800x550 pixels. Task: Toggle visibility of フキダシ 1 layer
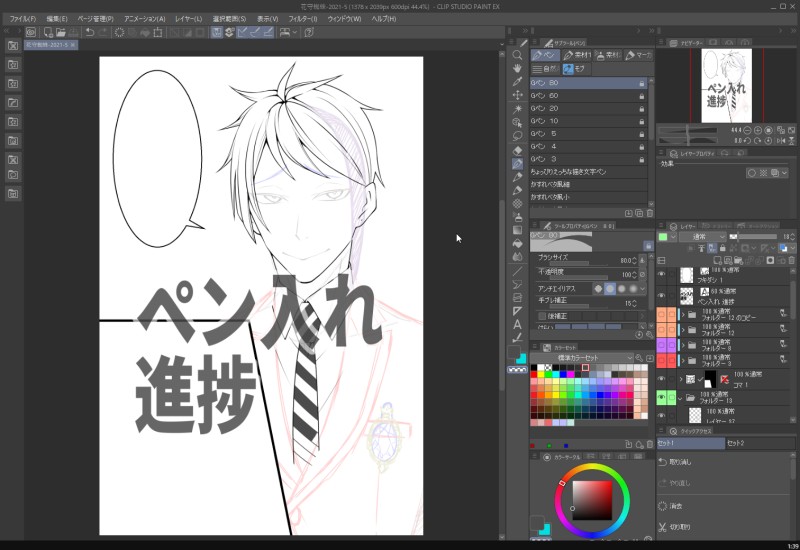pyautogui.click(x=662, y=275)
